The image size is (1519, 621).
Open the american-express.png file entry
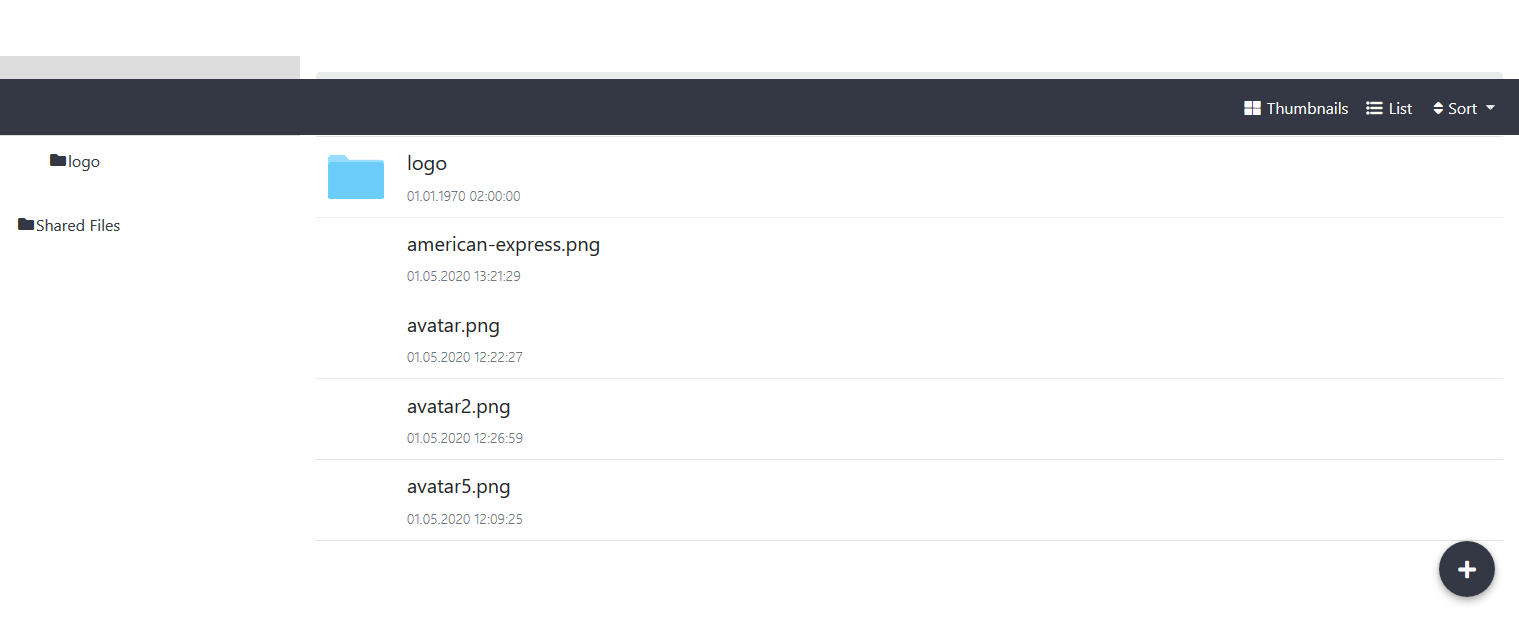coord(503,244)
